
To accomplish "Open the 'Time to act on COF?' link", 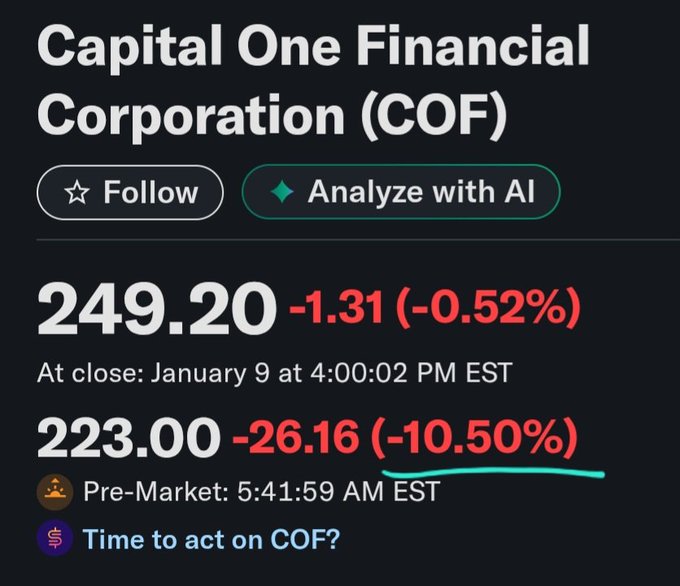I will [211, 540].
